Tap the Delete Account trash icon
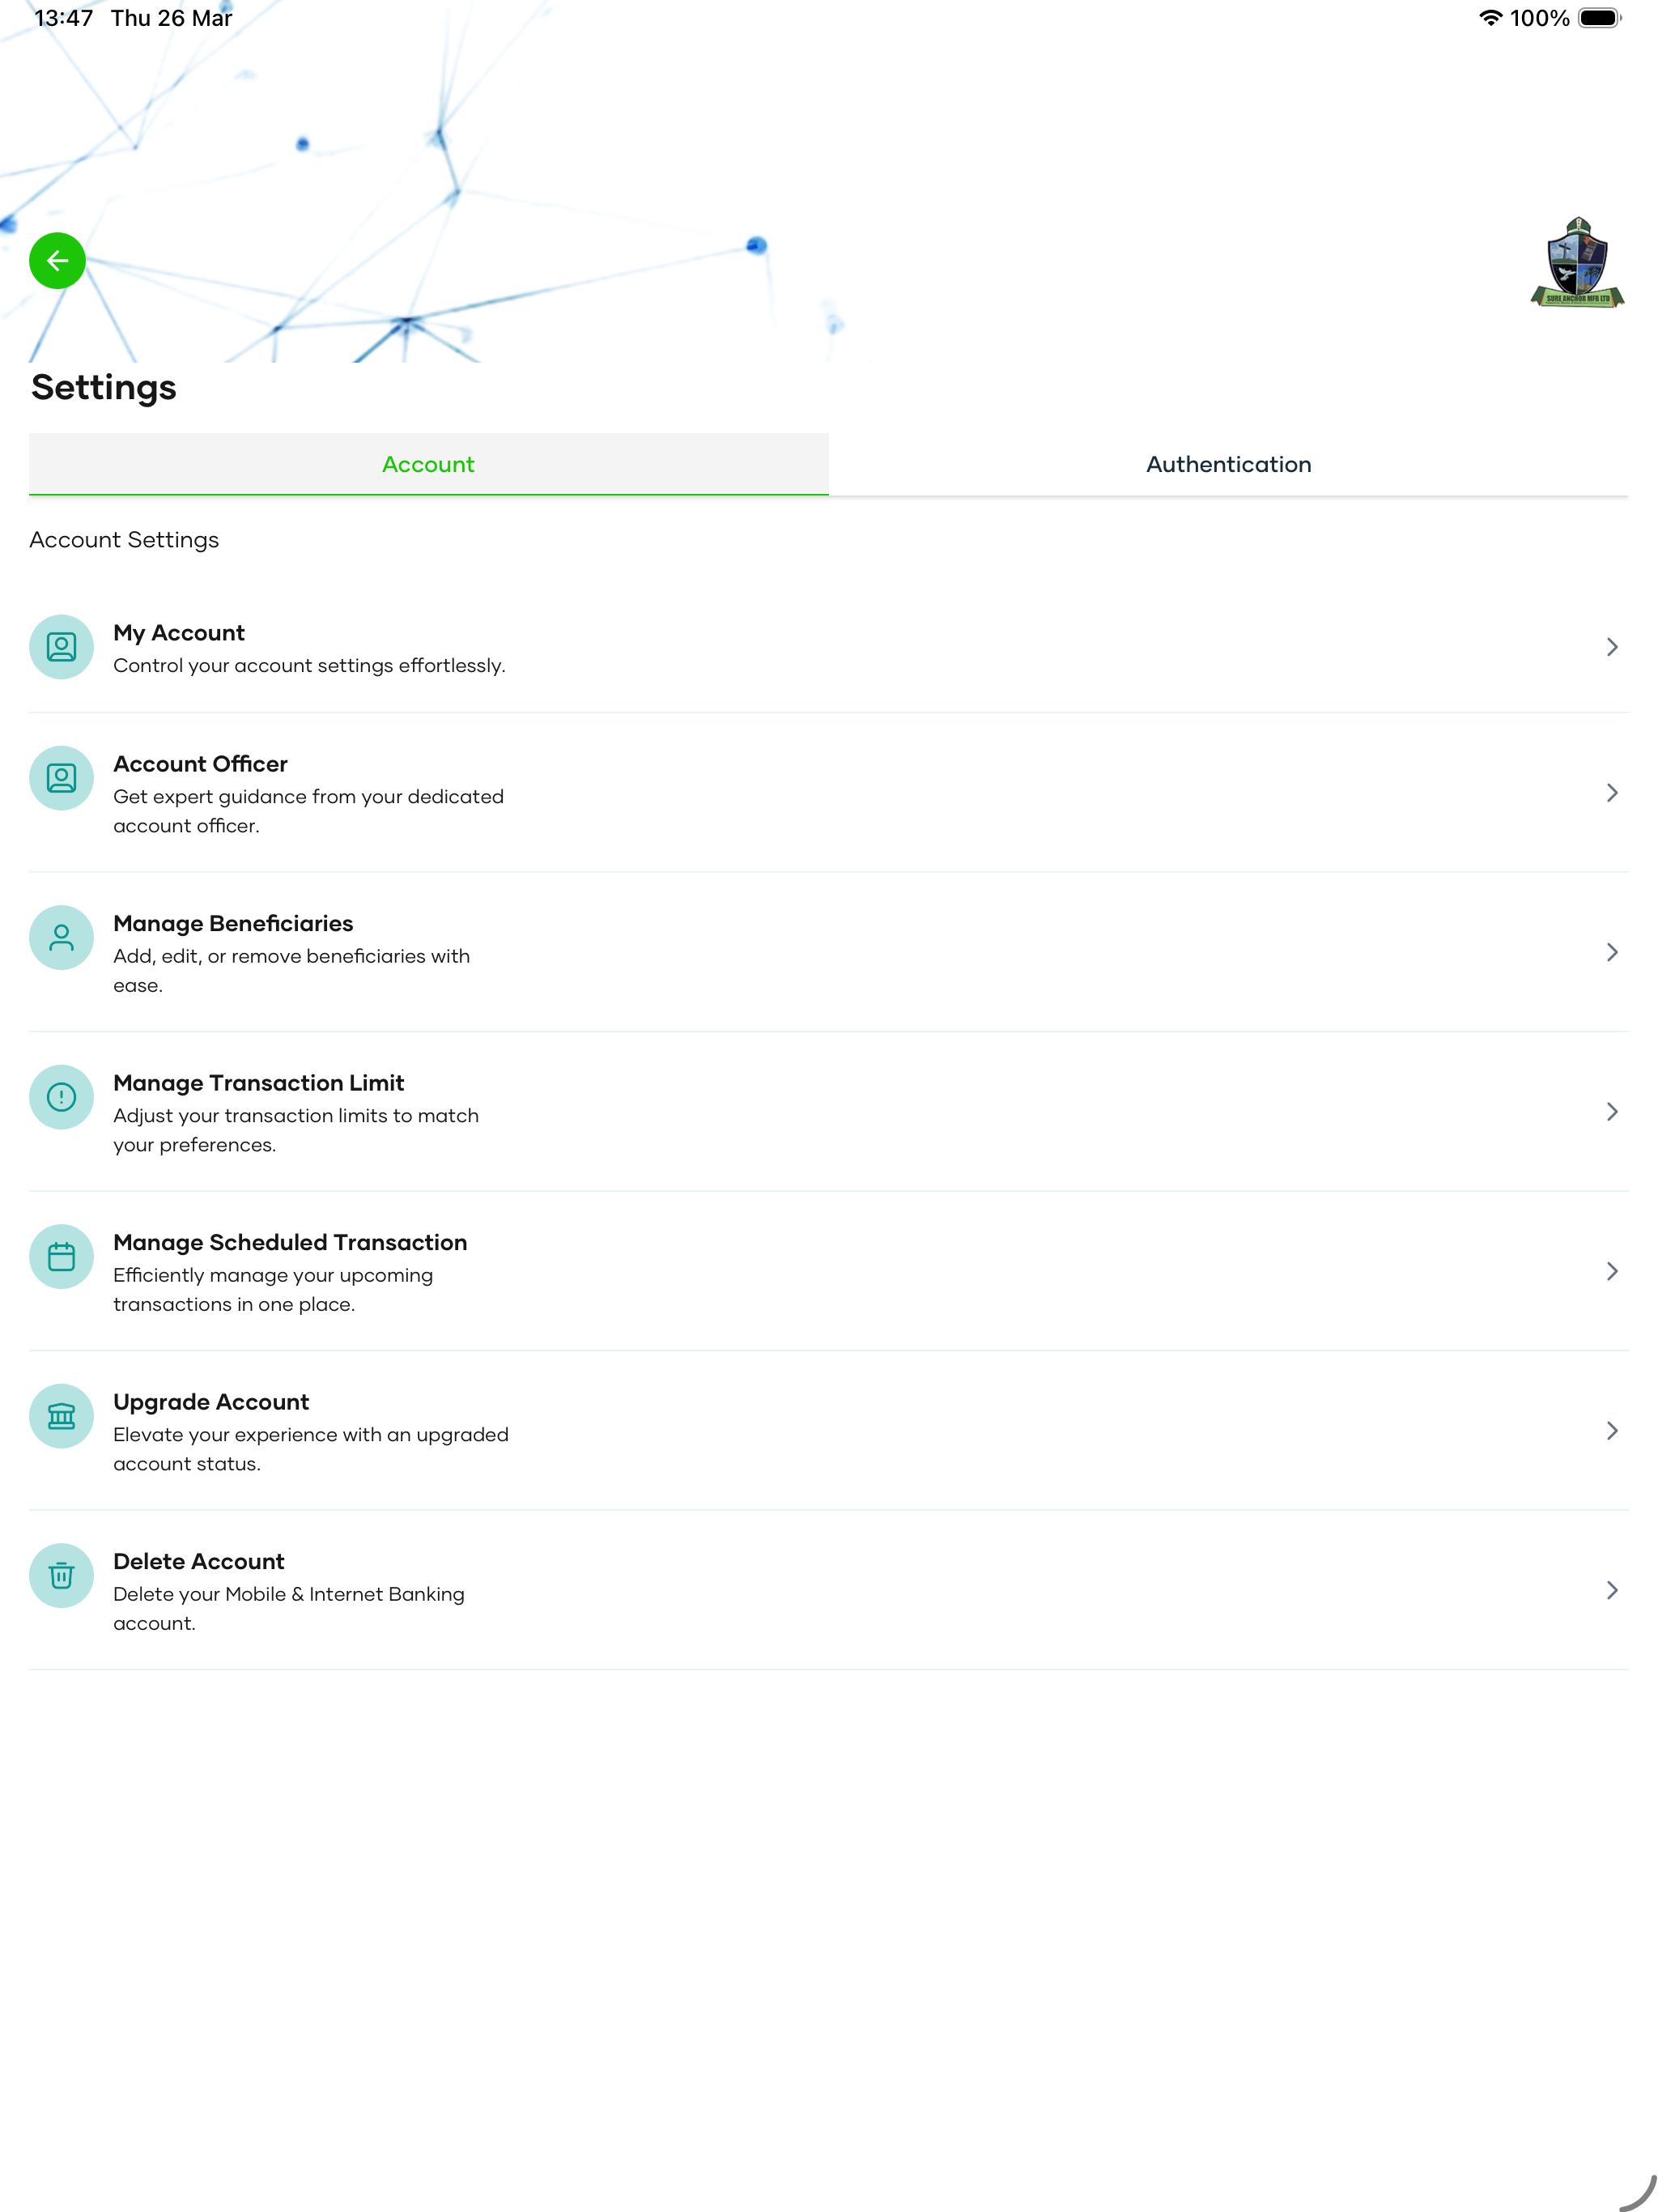 click(x=61, y=1576)
